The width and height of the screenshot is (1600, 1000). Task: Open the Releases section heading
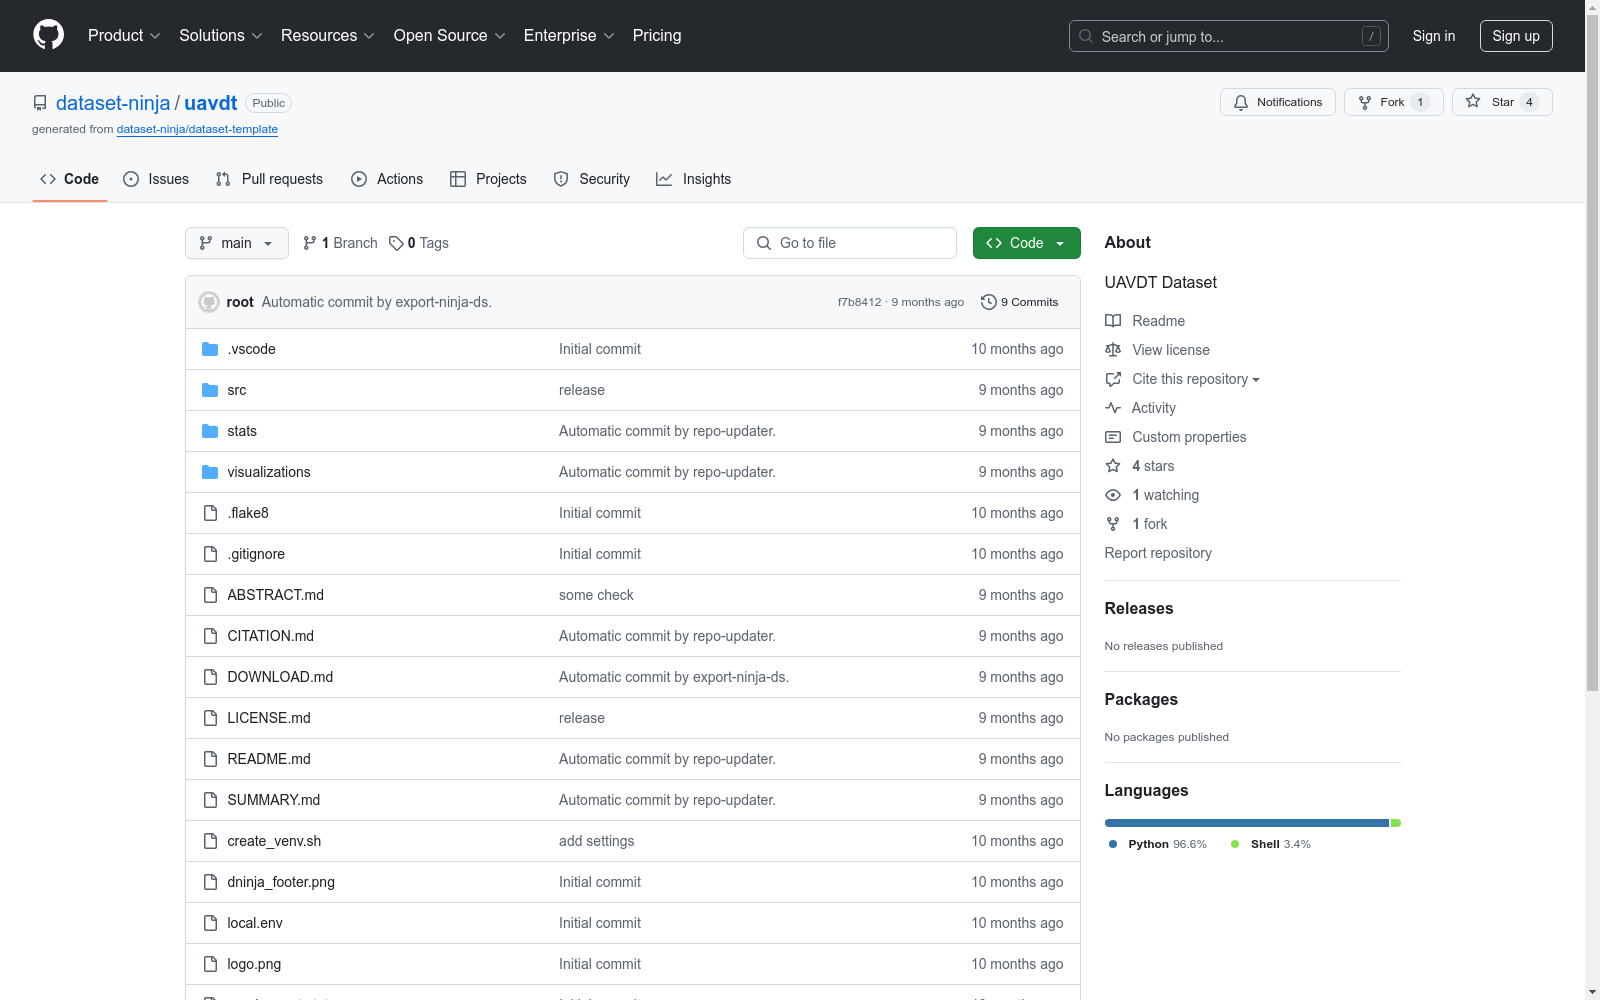tap(1139, 608)
